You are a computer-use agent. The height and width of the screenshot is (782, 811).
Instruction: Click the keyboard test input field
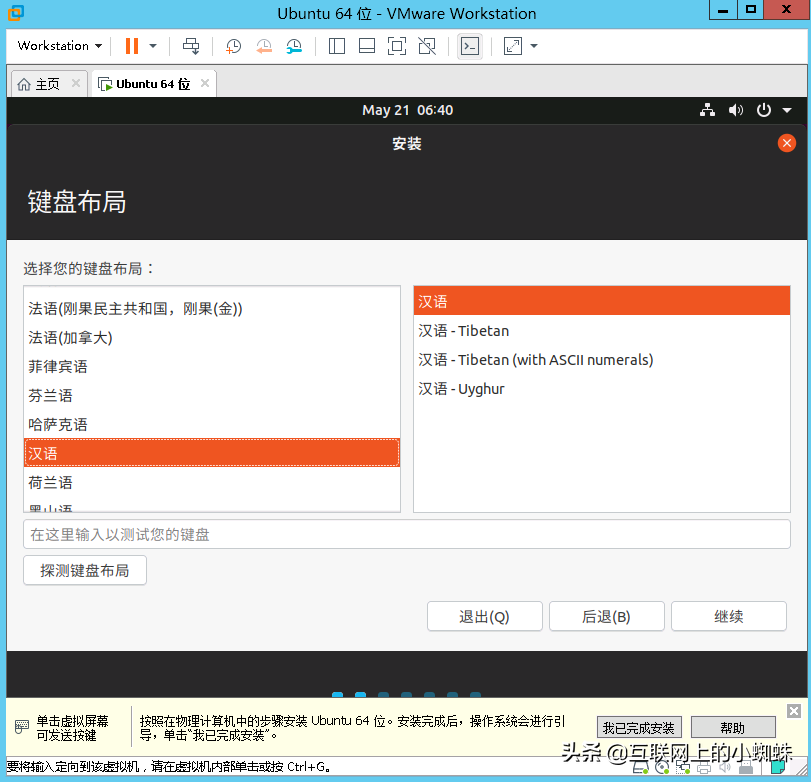(406, 534)
